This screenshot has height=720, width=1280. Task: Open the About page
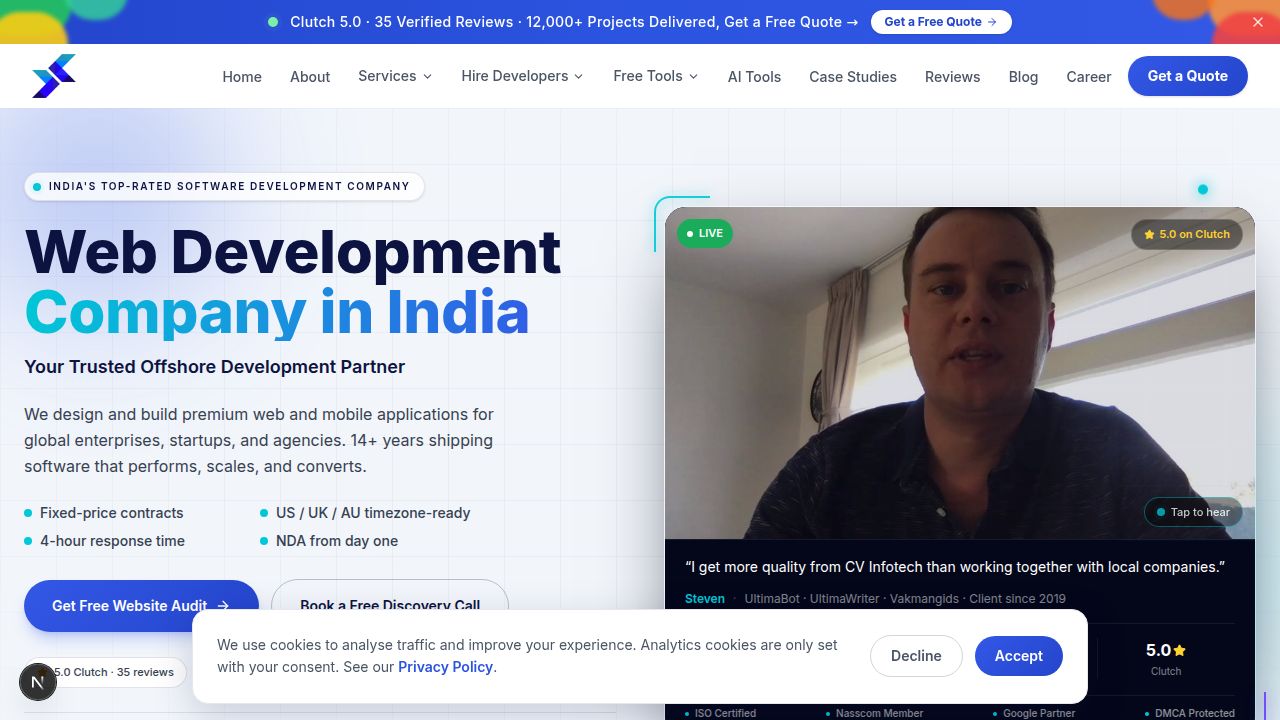[310, 76]
